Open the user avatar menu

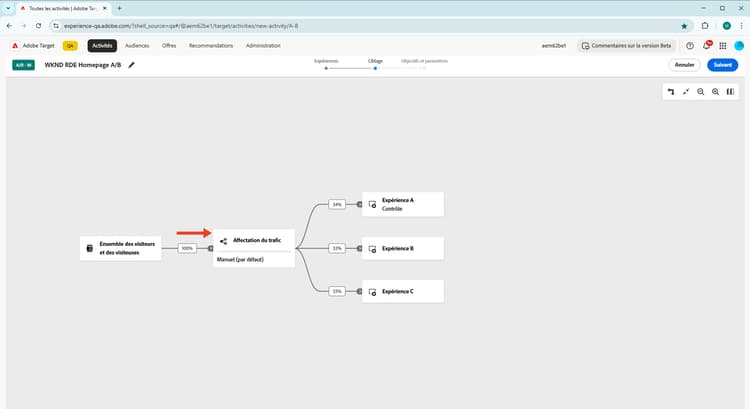[739, 45]
